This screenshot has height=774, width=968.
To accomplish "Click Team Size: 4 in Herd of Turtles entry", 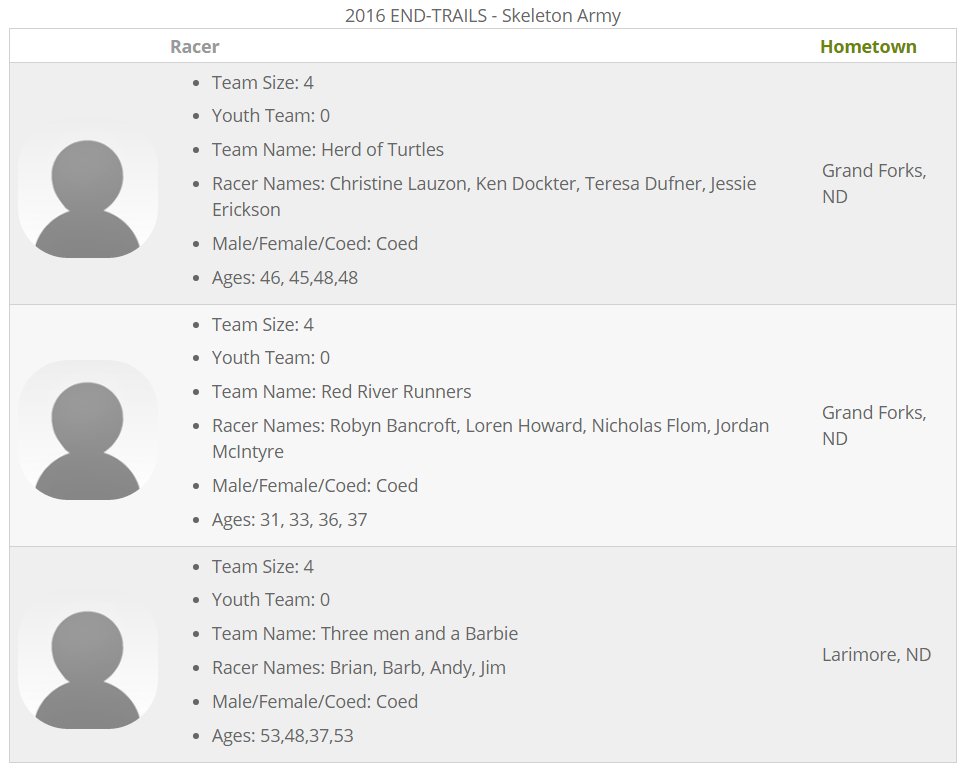I will click(262, 82).
